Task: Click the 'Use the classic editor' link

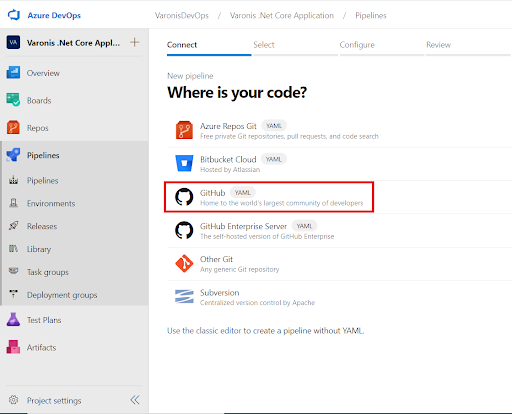Action: point(204,331)
